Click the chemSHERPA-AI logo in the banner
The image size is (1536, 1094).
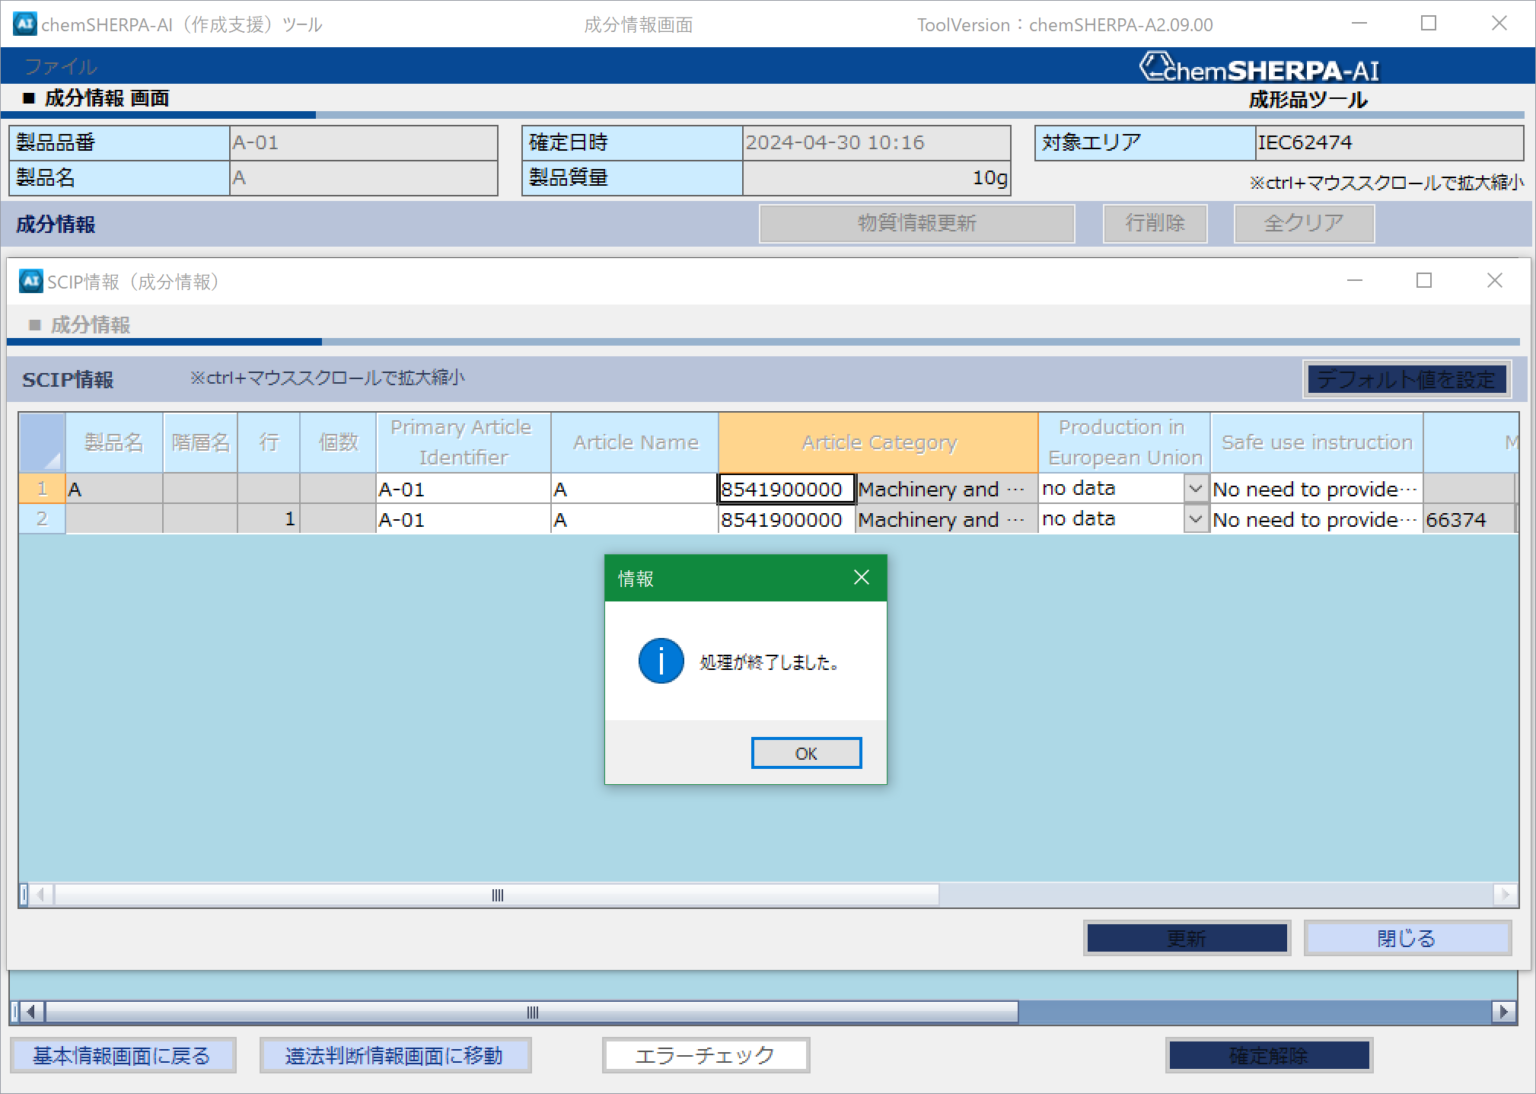coord(1260,69)
